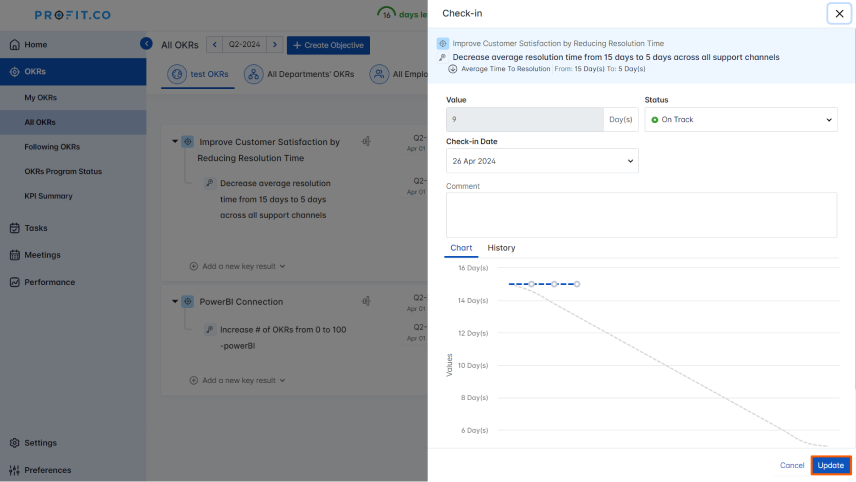This screenshot has height=482, width=856.
Task: Go to the previous quarter before Q2-2024
Action: point(215,45)
